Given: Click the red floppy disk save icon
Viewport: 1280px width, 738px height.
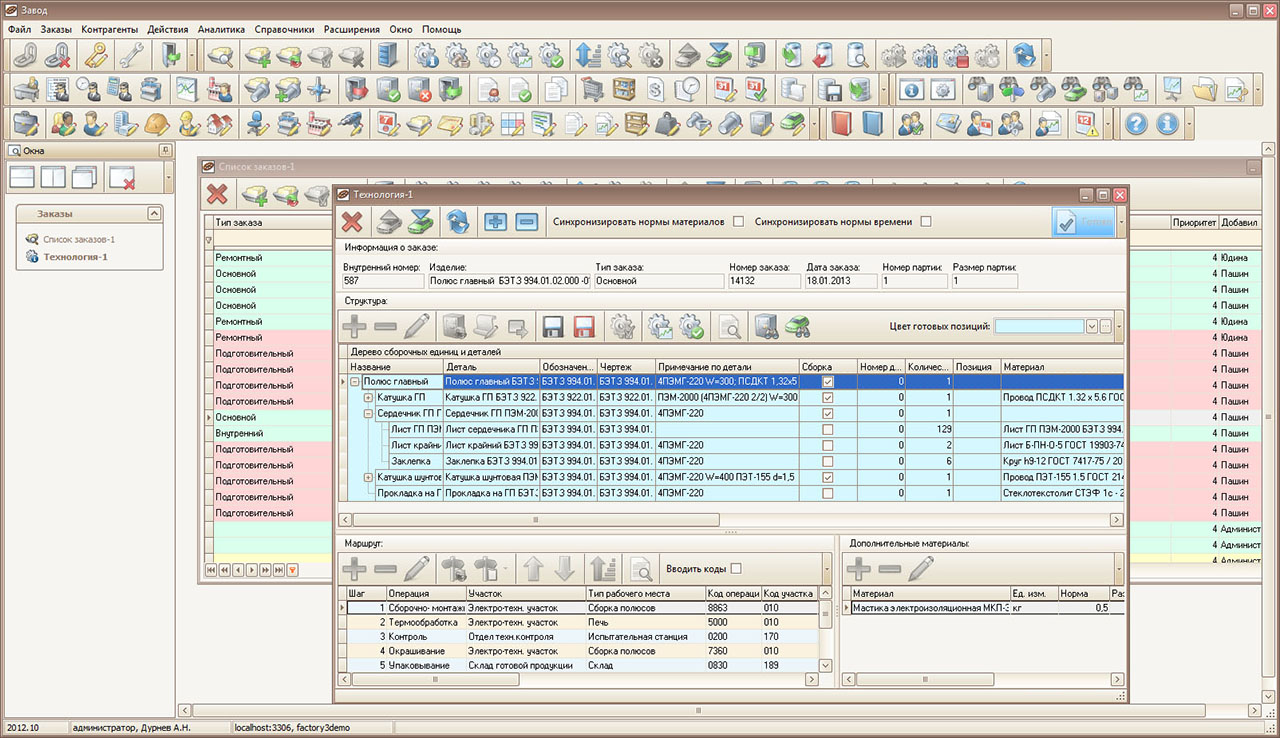Looking at the screenshot, I should point(584,326).
